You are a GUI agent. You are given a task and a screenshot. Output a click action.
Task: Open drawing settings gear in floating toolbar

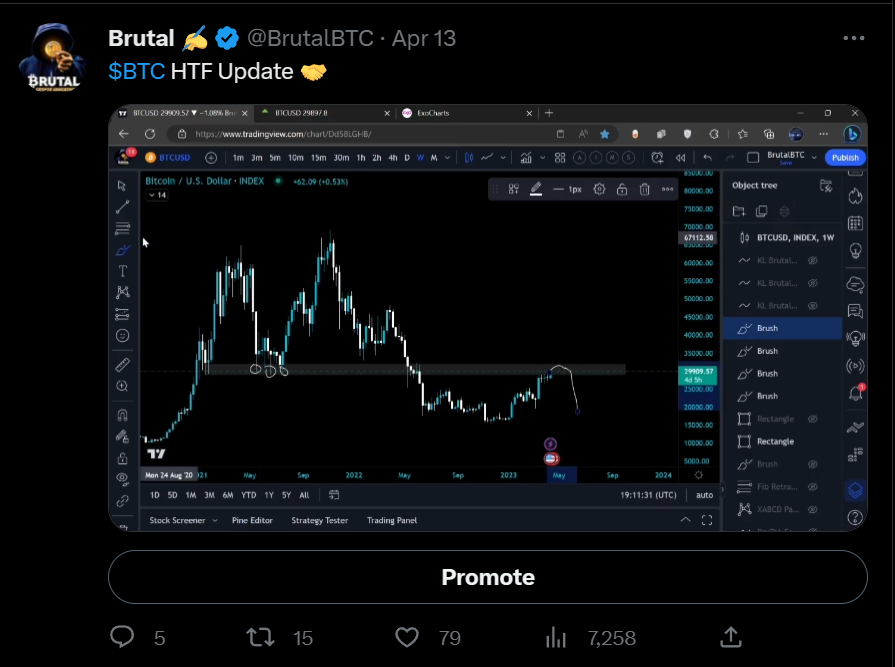(x=599, y=189)
